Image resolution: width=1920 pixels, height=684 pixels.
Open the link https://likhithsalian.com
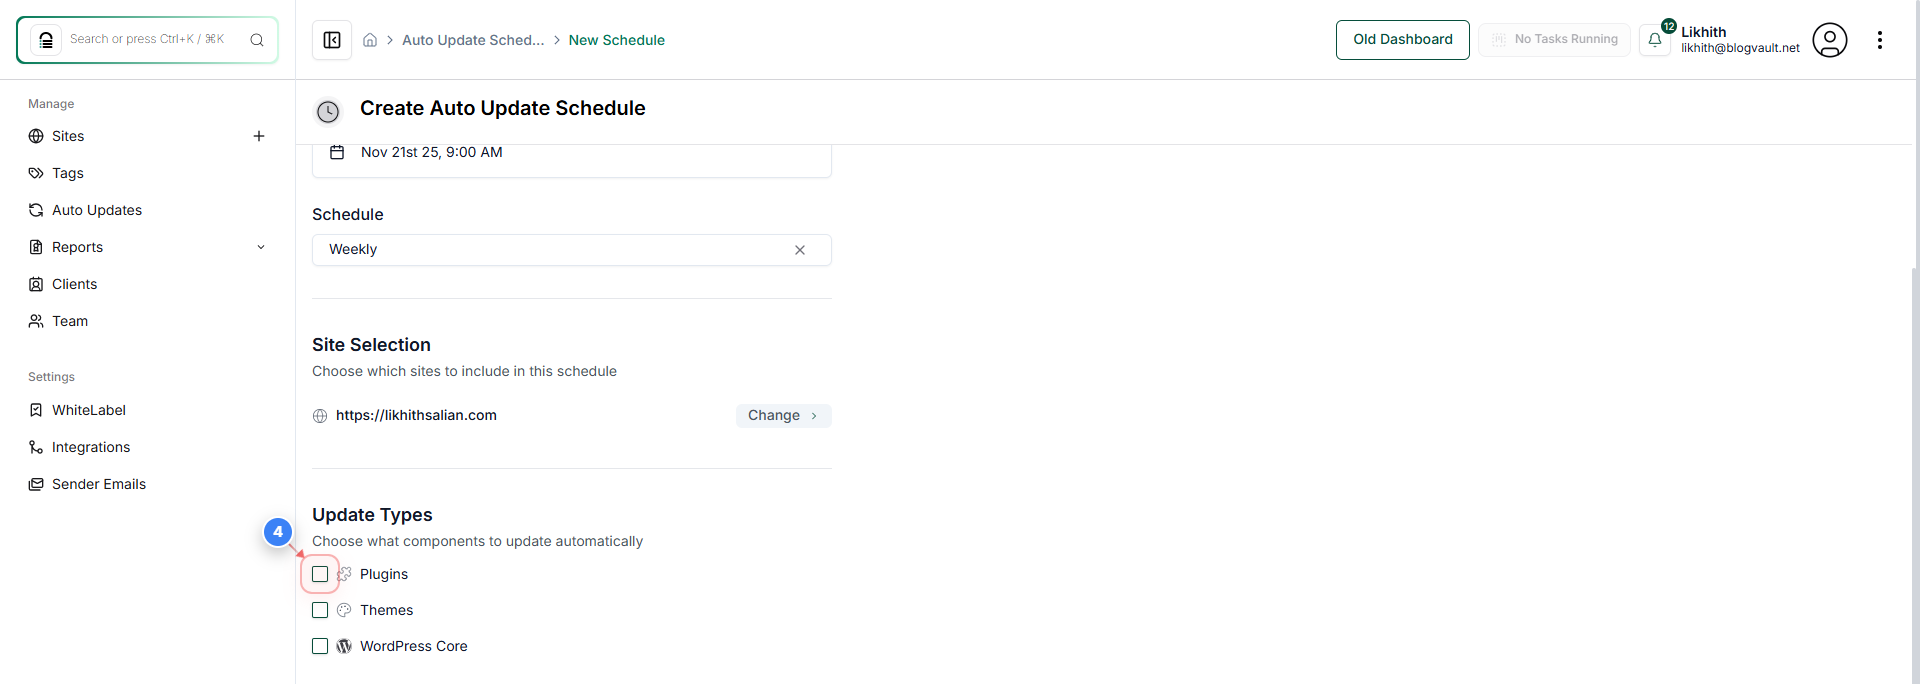coord(416,415)
